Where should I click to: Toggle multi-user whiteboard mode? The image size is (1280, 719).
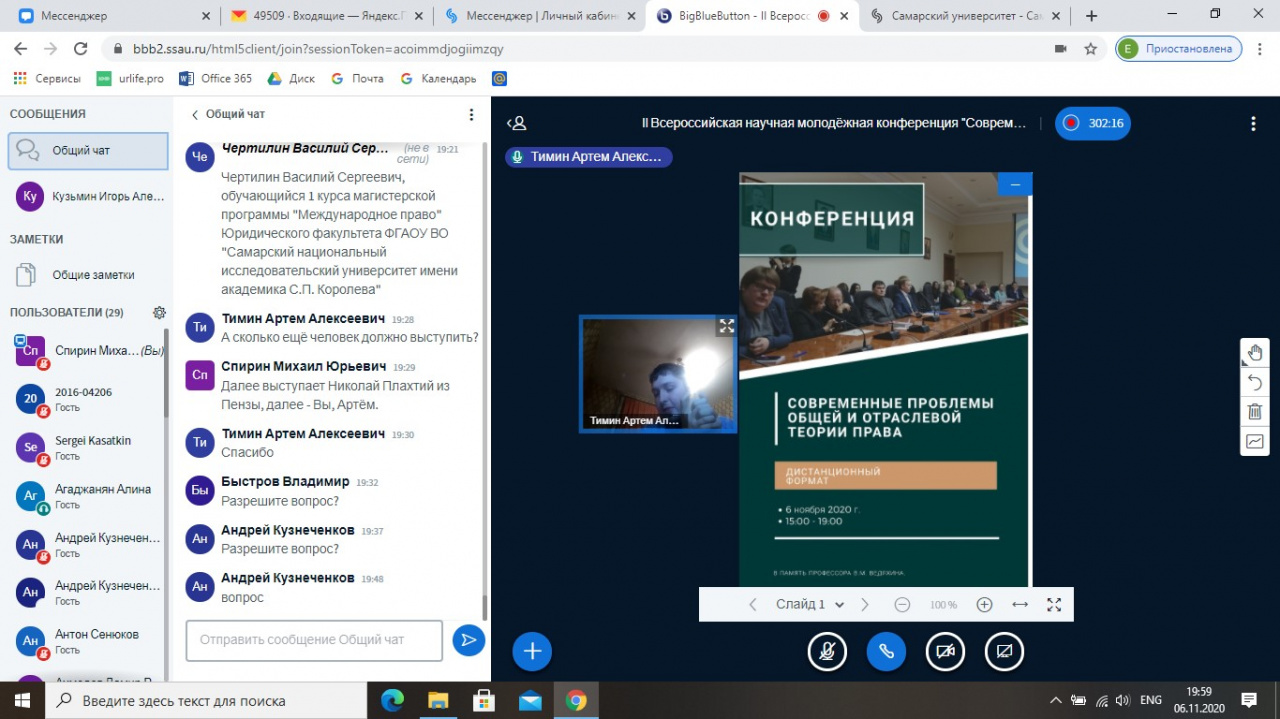(x=1255, y=441)
